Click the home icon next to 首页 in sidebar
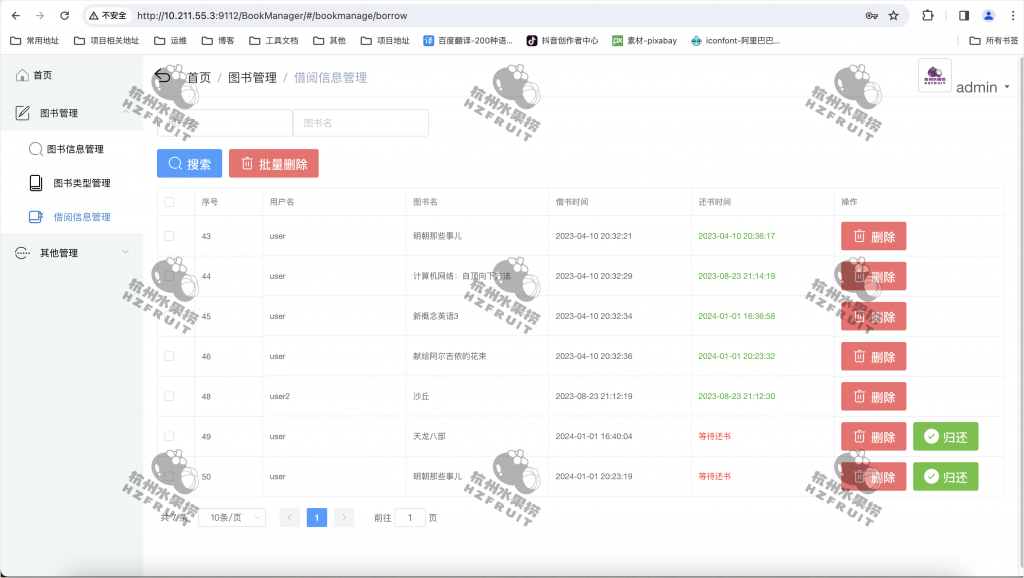The width and height of the screenshot is (1024, 578). pyautogui.click(x=20, y=74)
